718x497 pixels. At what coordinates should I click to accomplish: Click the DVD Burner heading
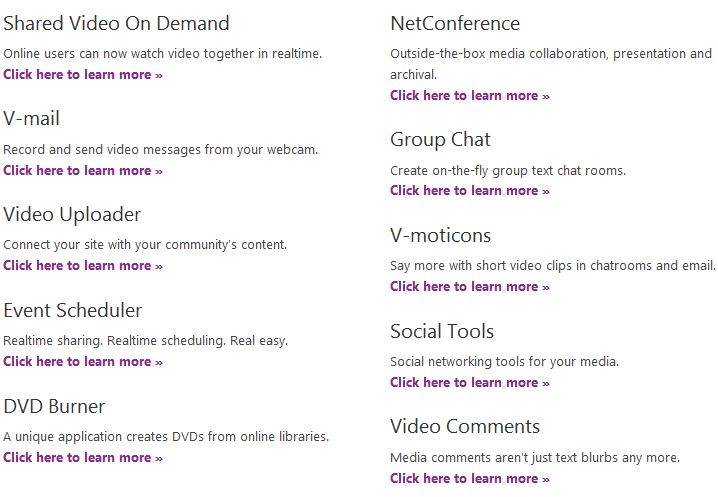click(54, 407)
